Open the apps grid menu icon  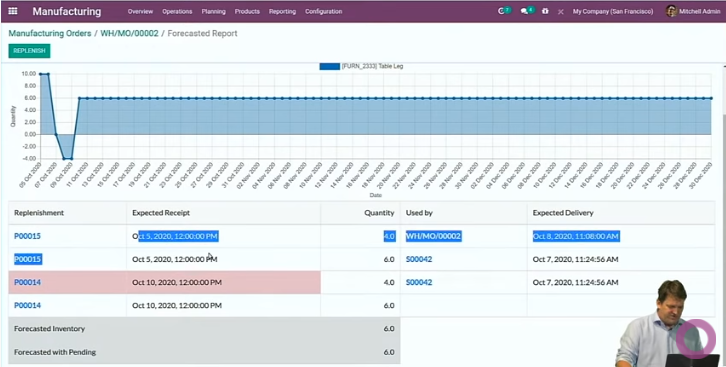(x=13, y=11)
